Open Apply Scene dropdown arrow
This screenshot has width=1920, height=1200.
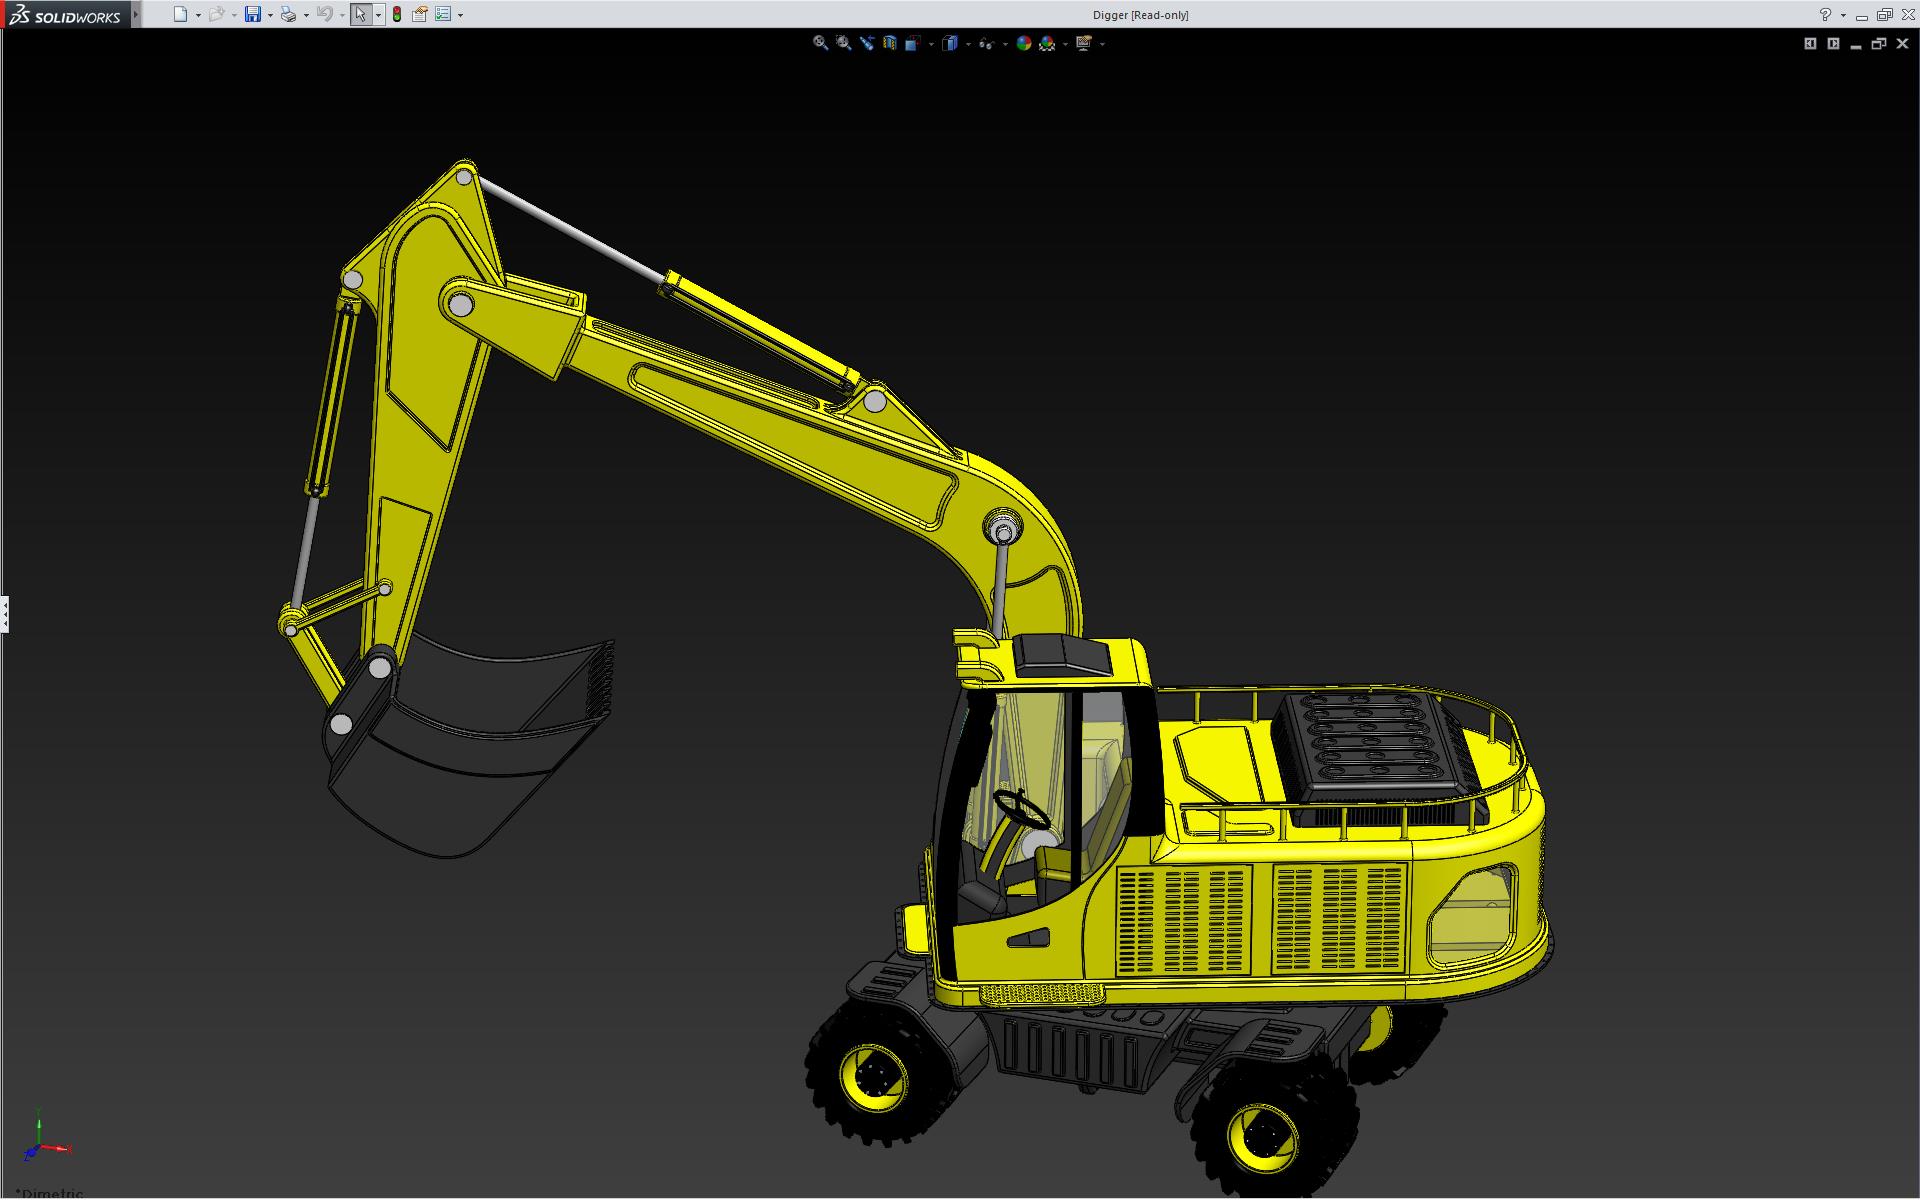pos(1065,44)
